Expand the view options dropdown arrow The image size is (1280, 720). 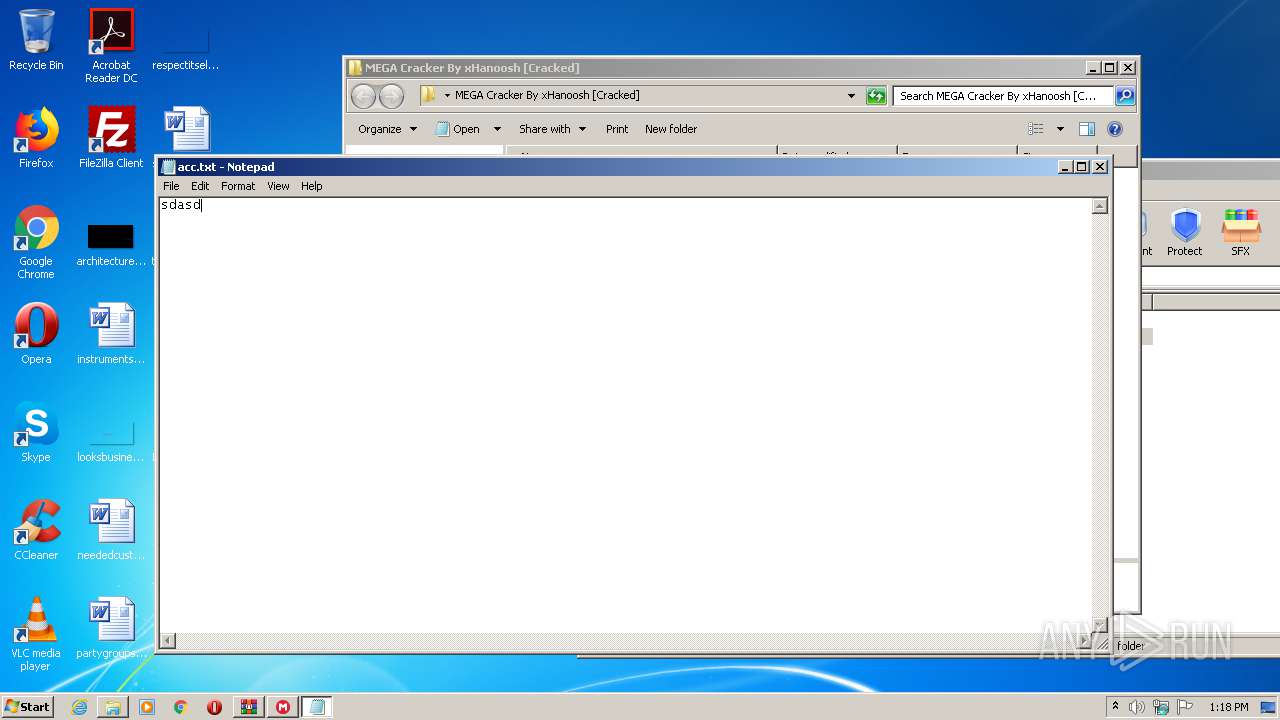(1060, 129)
